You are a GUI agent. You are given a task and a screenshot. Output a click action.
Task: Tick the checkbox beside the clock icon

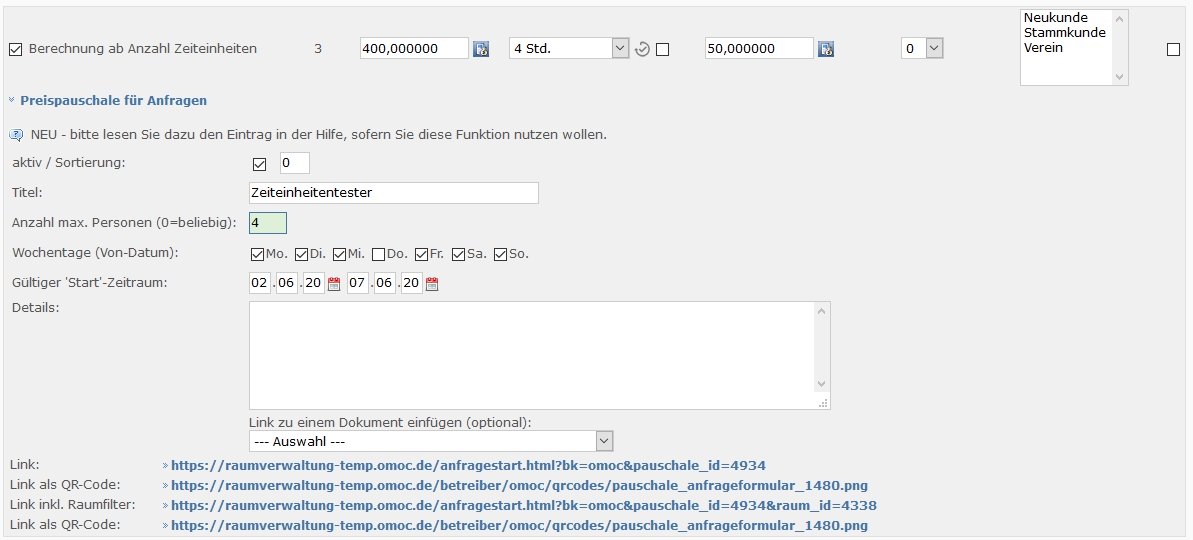[x=663, y=49]
